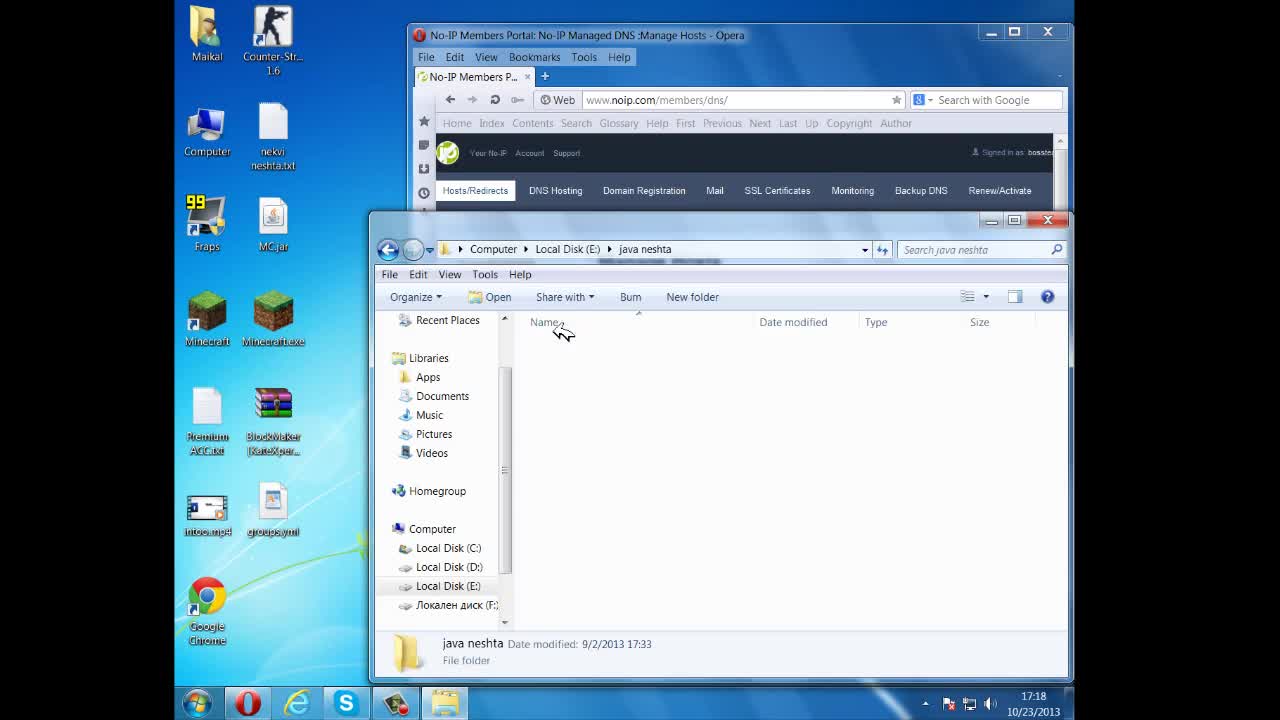The width and height of the screenshot is (1280, 720).
Task: Click Explorer's Back arrow button
Action: coord(388,250)
